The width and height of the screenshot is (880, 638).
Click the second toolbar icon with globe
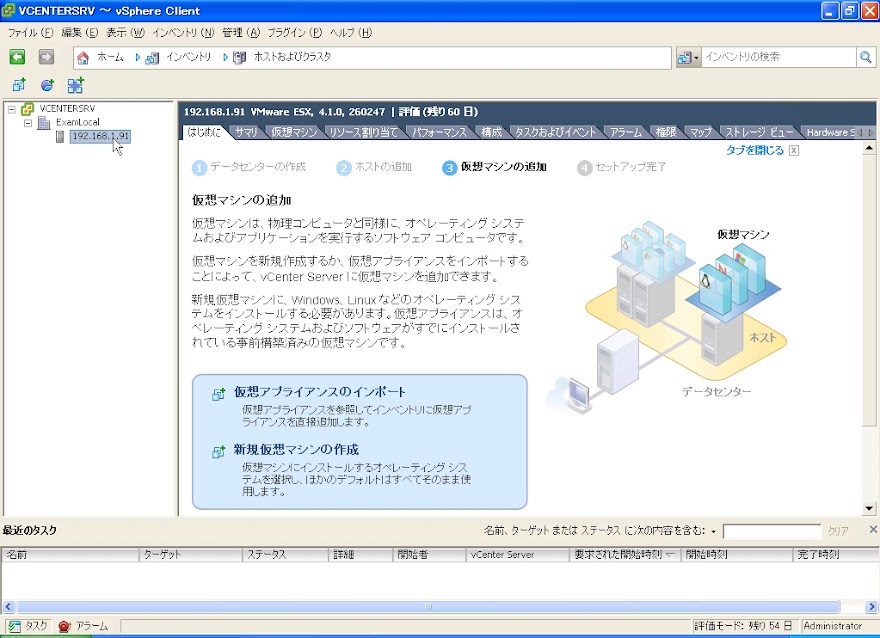tap(47, 85)
